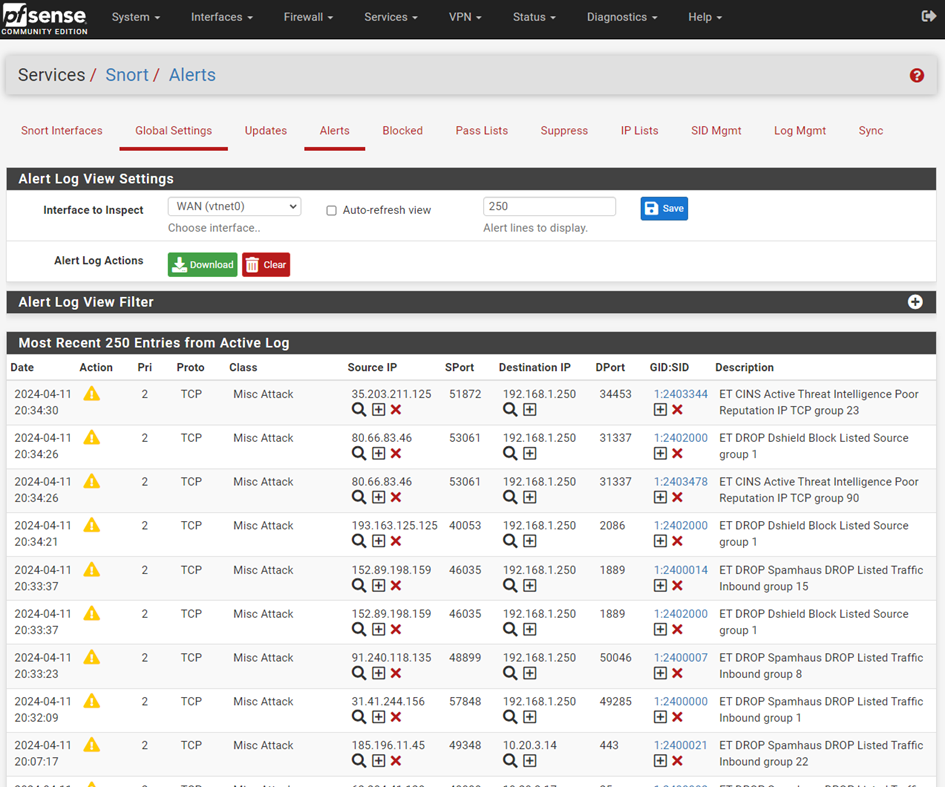Click the Source IP column header
This screenshot has width=945, height=787.
tap(372, 368)
